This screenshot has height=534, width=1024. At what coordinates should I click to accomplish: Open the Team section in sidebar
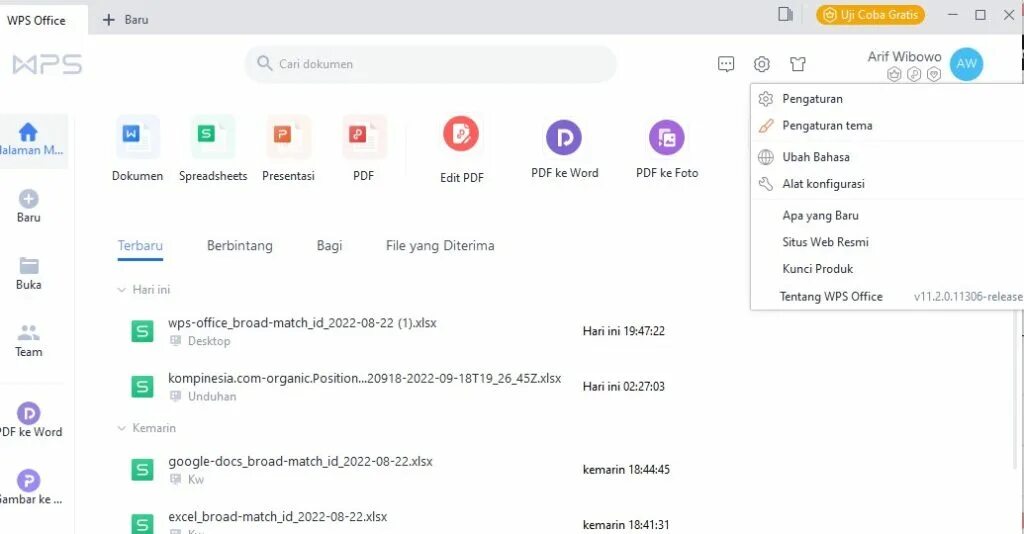[29, 340]
